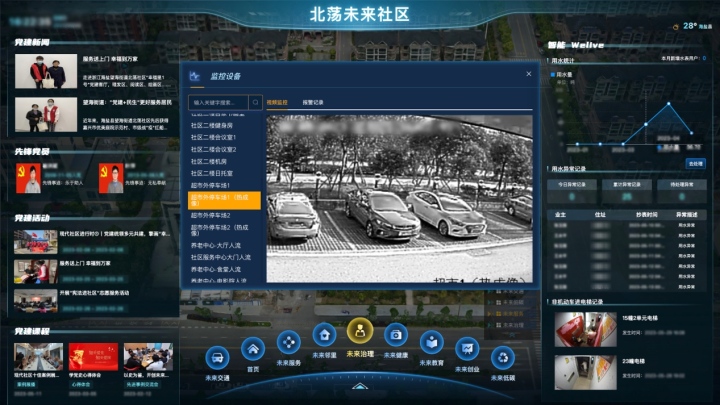Image resolution: width=720 pixels, height=405 pixels.
Task: Switch to the 报警记录 tab
Action: tap(313, 102)
